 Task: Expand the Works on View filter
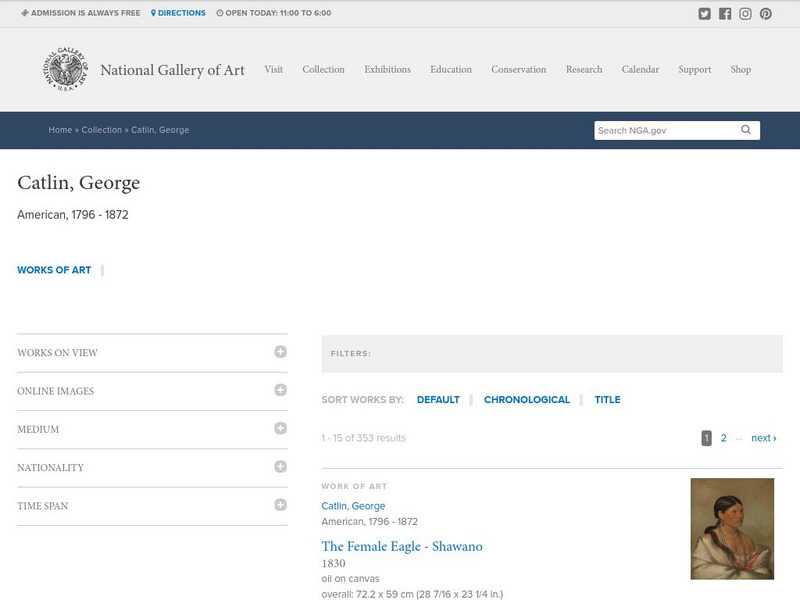tap(280, 352)
